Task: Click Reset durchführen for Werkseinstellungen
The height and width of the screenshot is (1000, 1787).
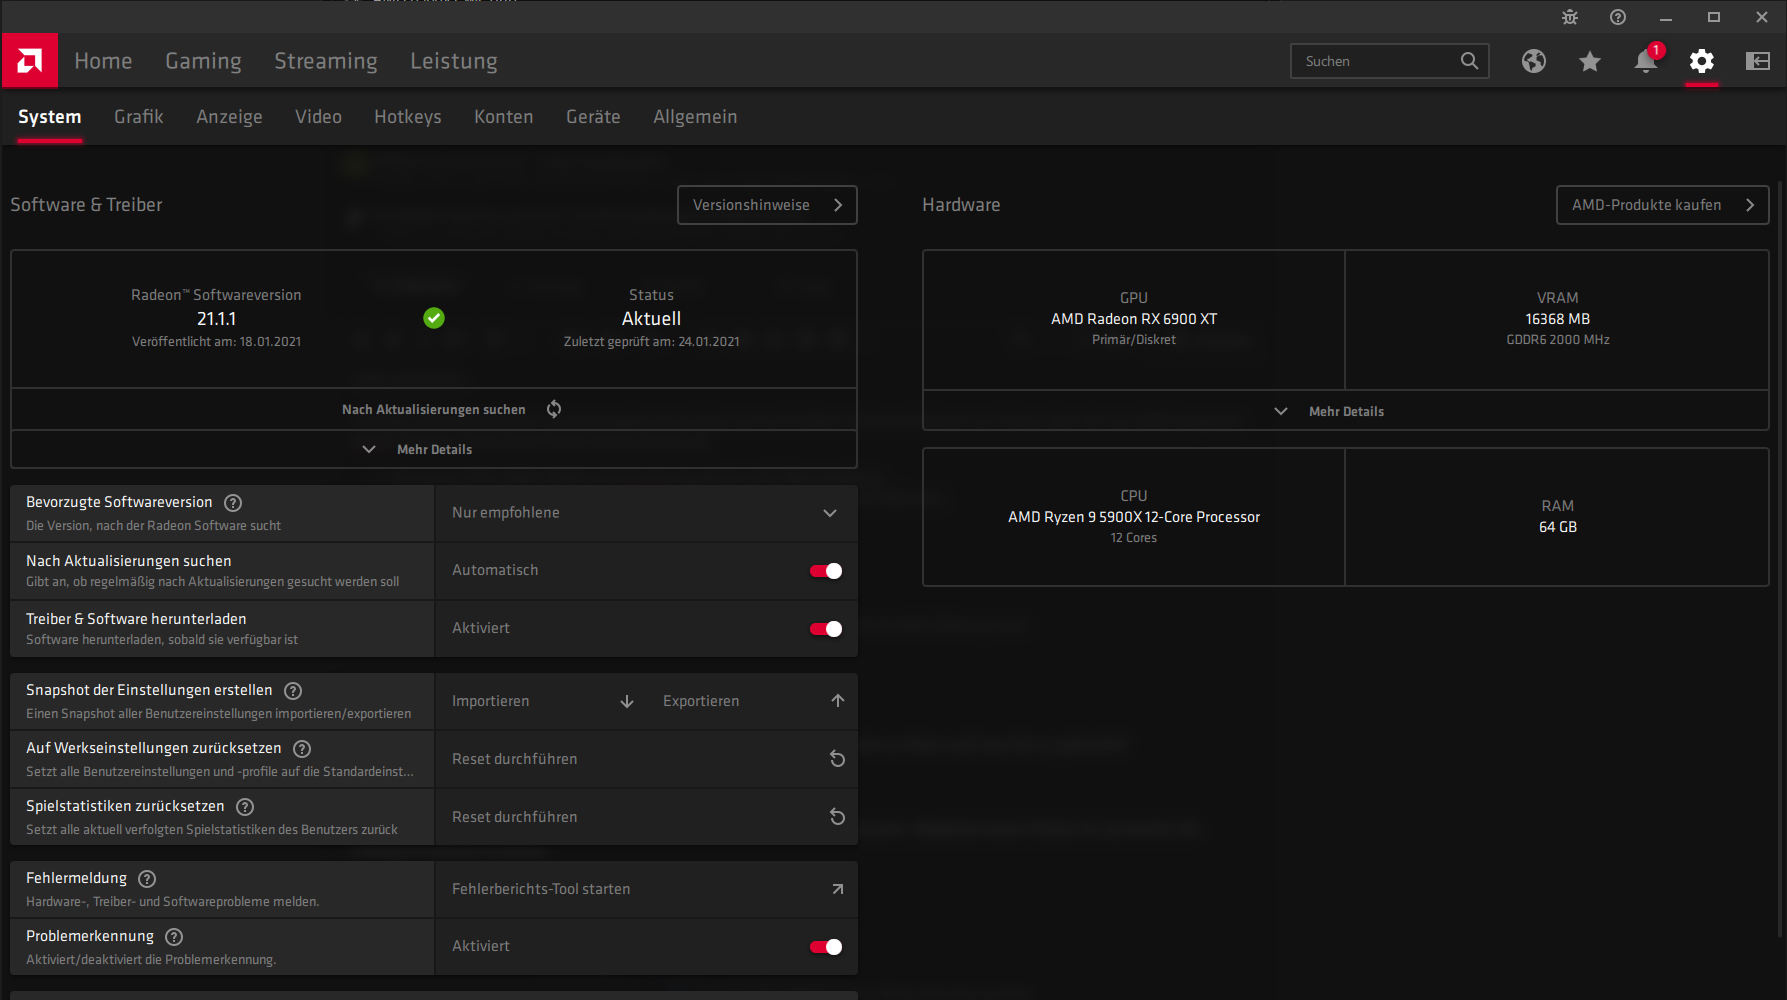Action: 646,759
